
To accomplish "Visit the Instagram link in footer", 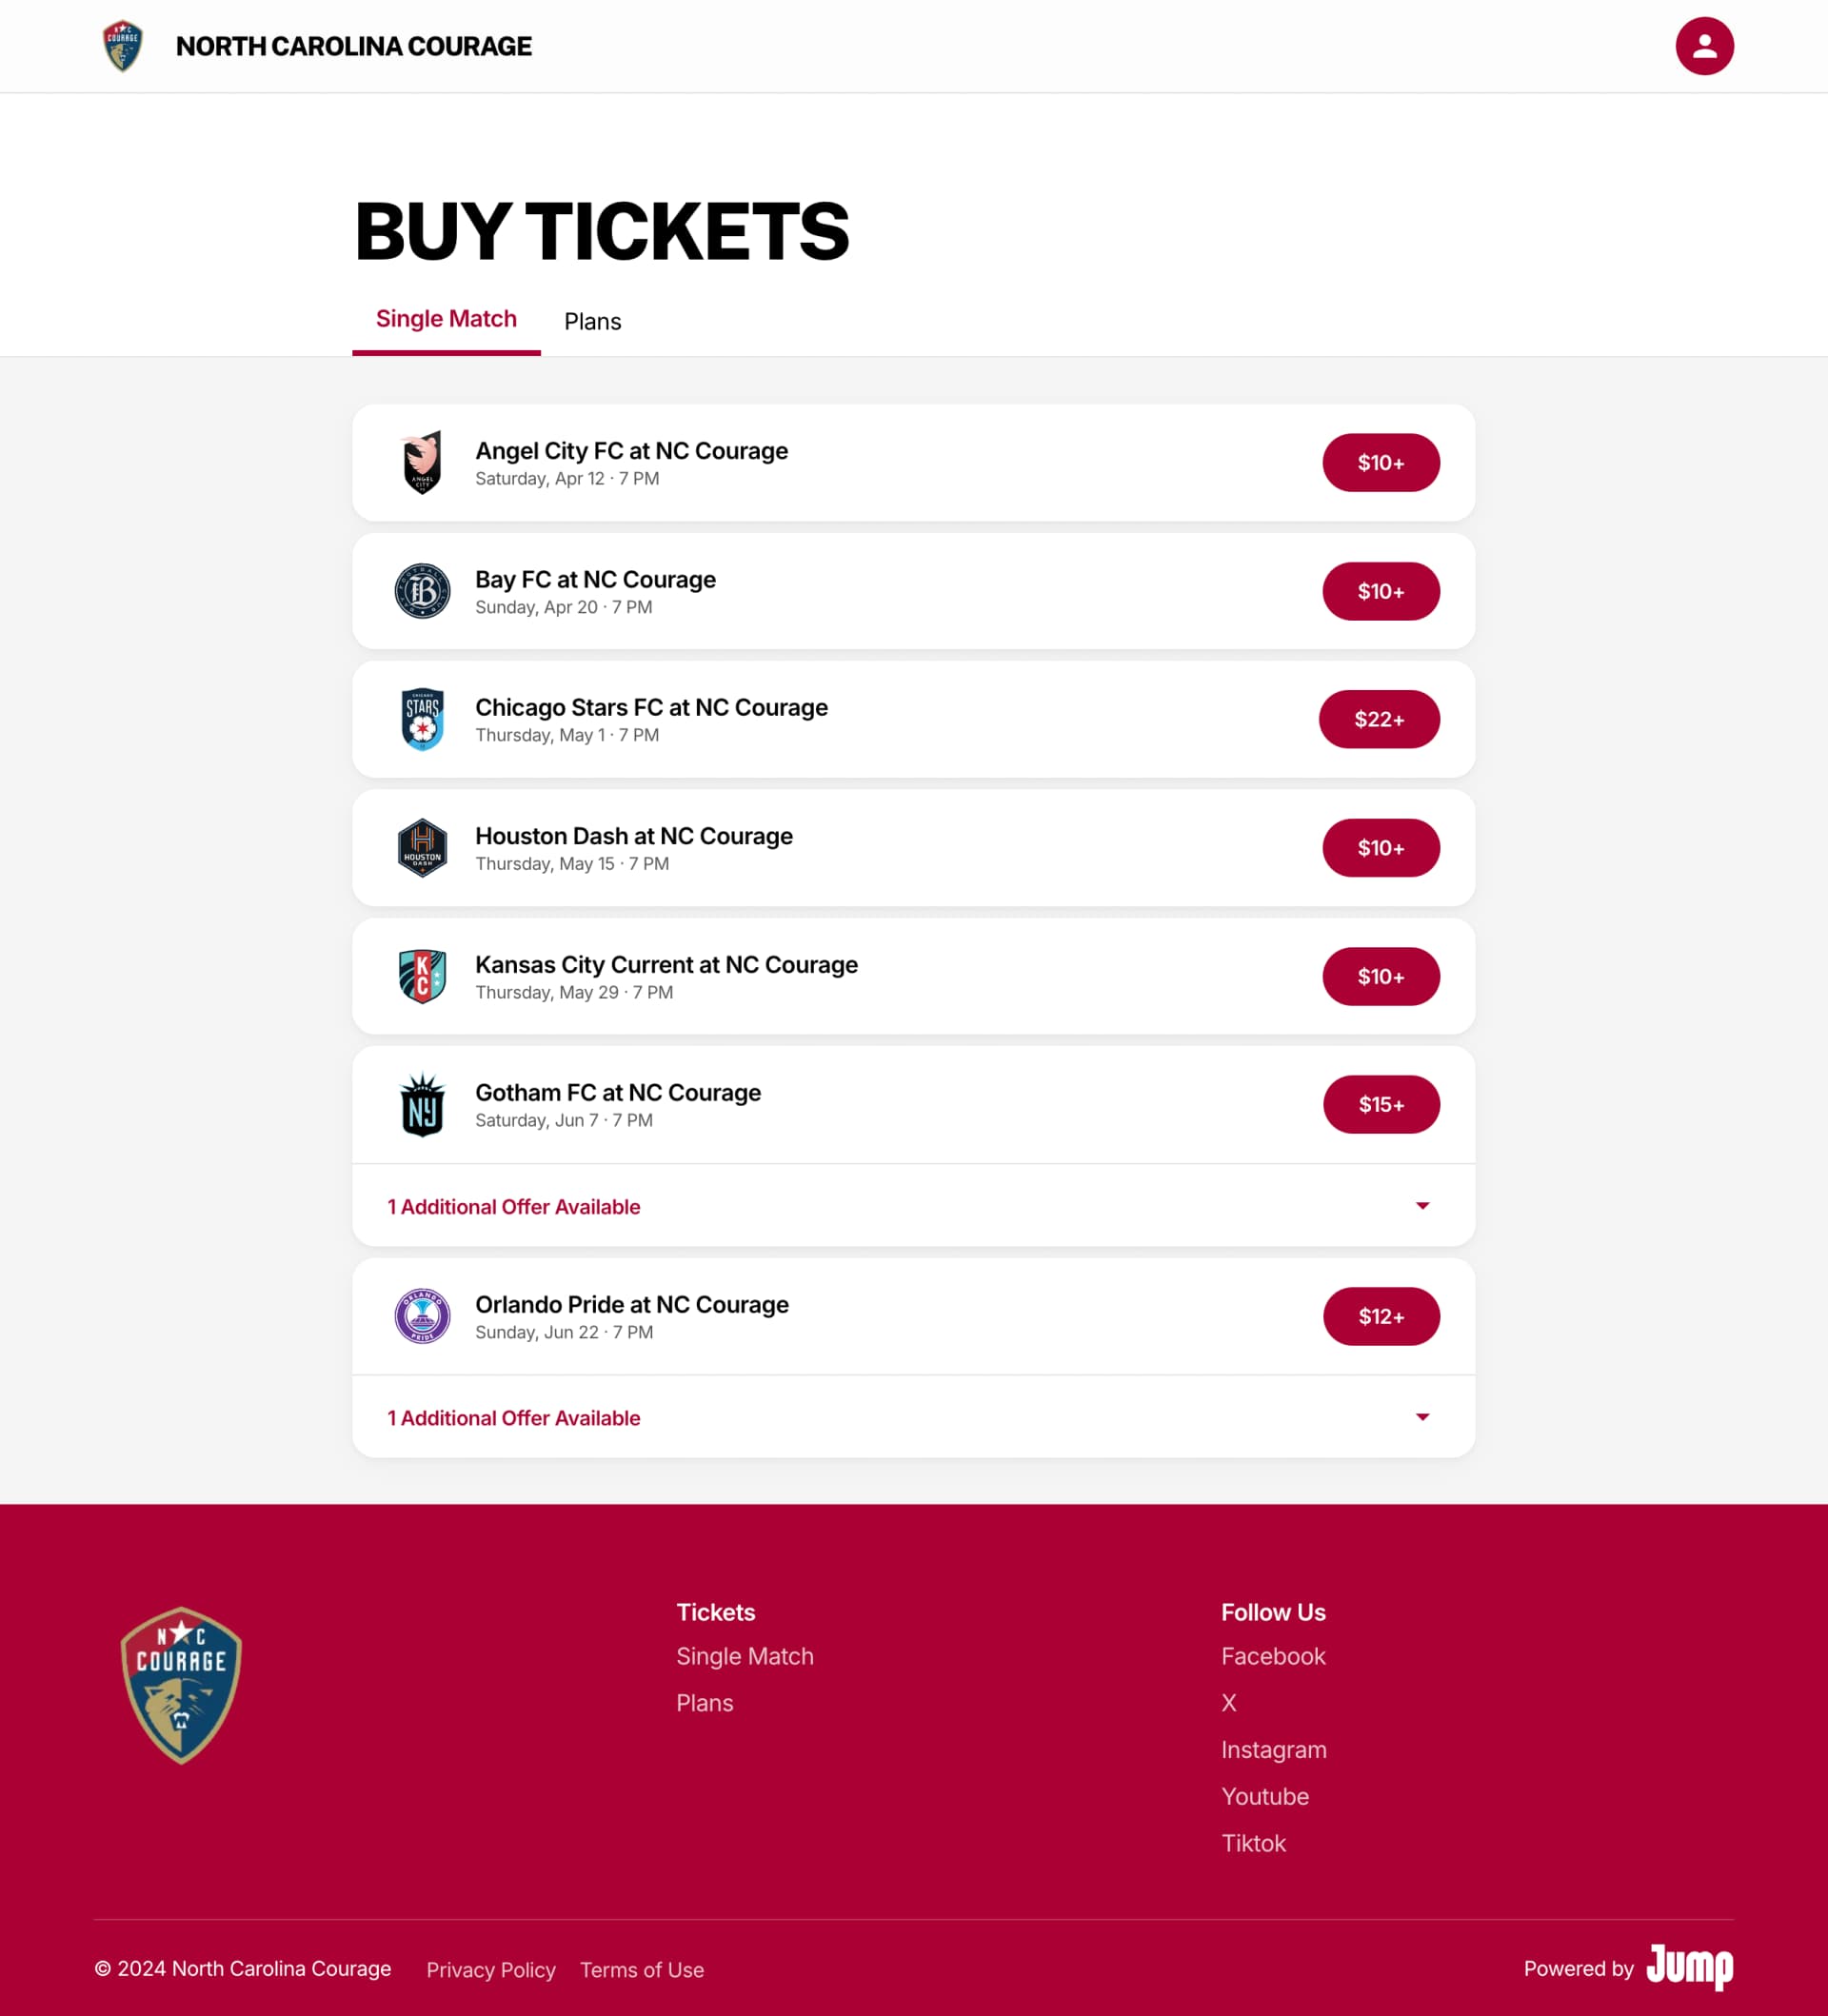I will click(x=1273, y=1750).
